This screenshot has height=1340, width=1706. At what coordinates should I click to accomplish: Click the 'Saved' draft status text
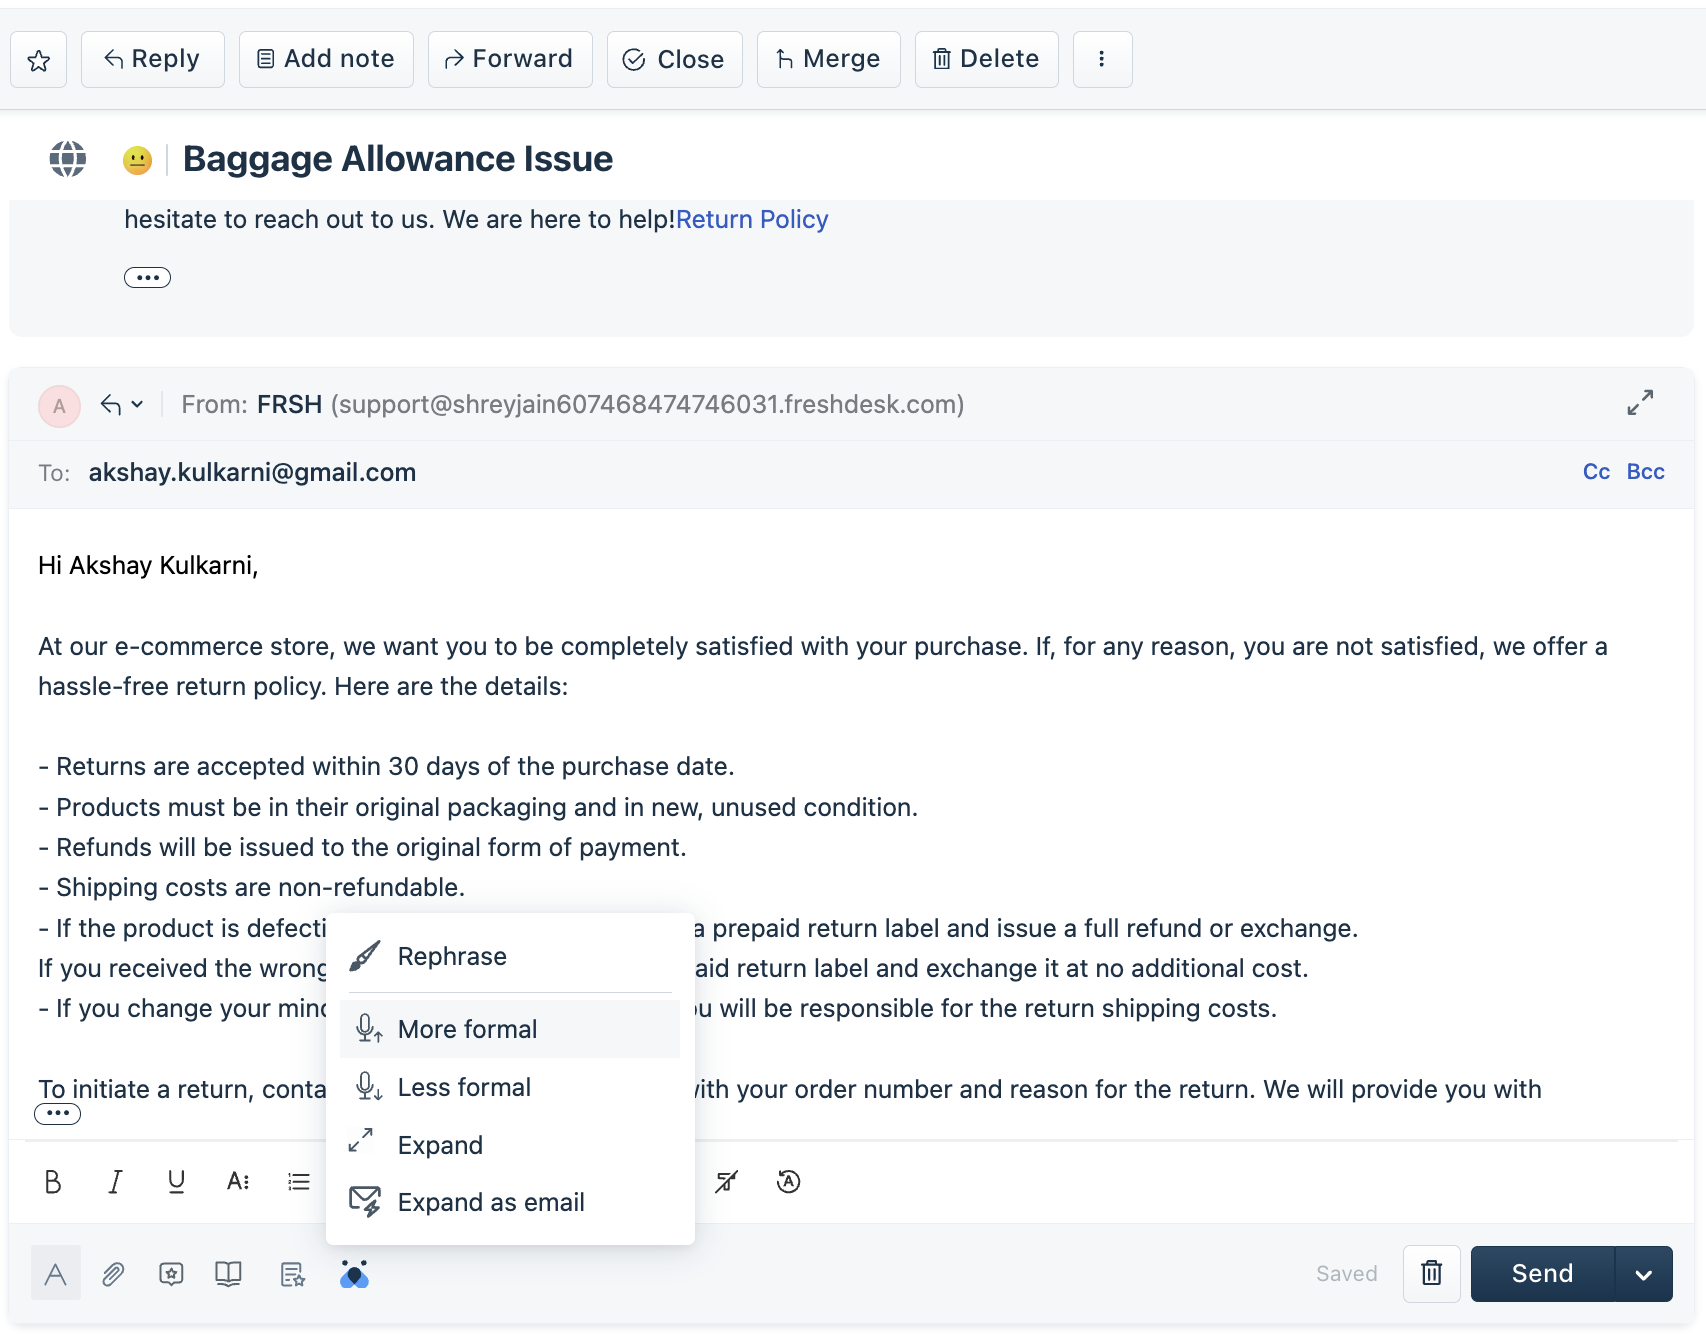coord(1346,1273)
